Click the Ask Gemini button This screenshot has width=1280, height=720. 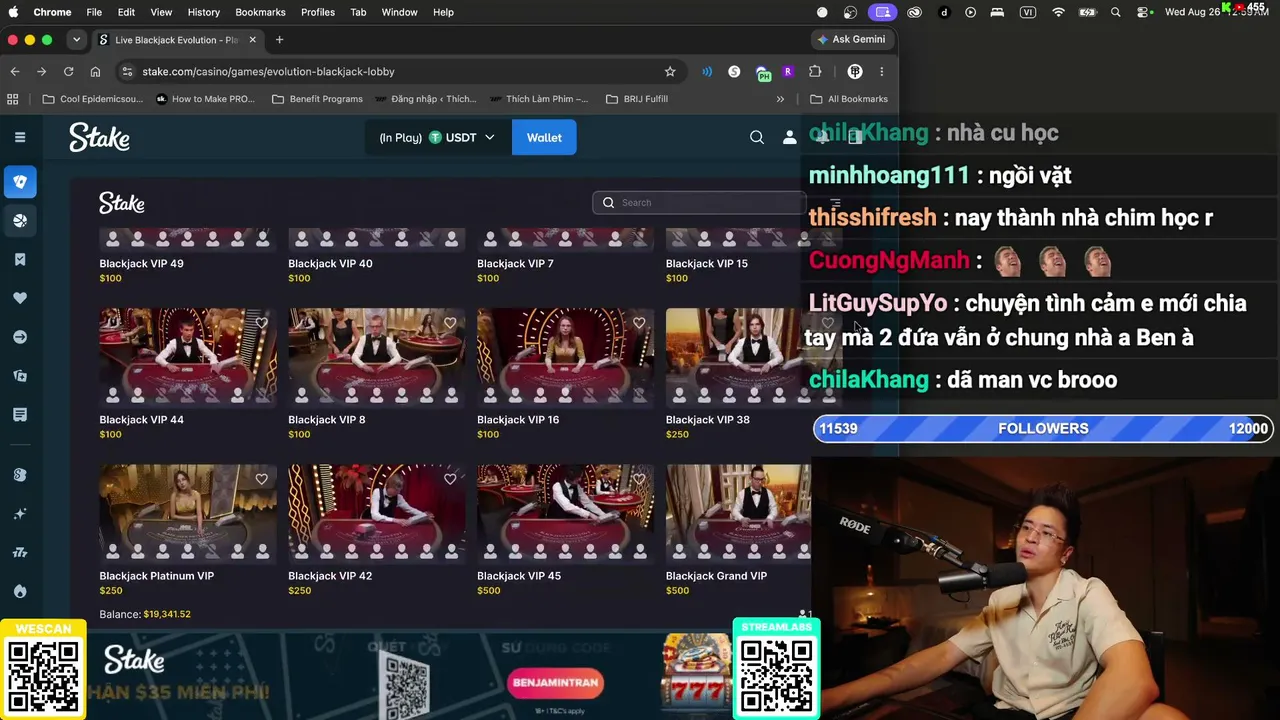point(851,39)
